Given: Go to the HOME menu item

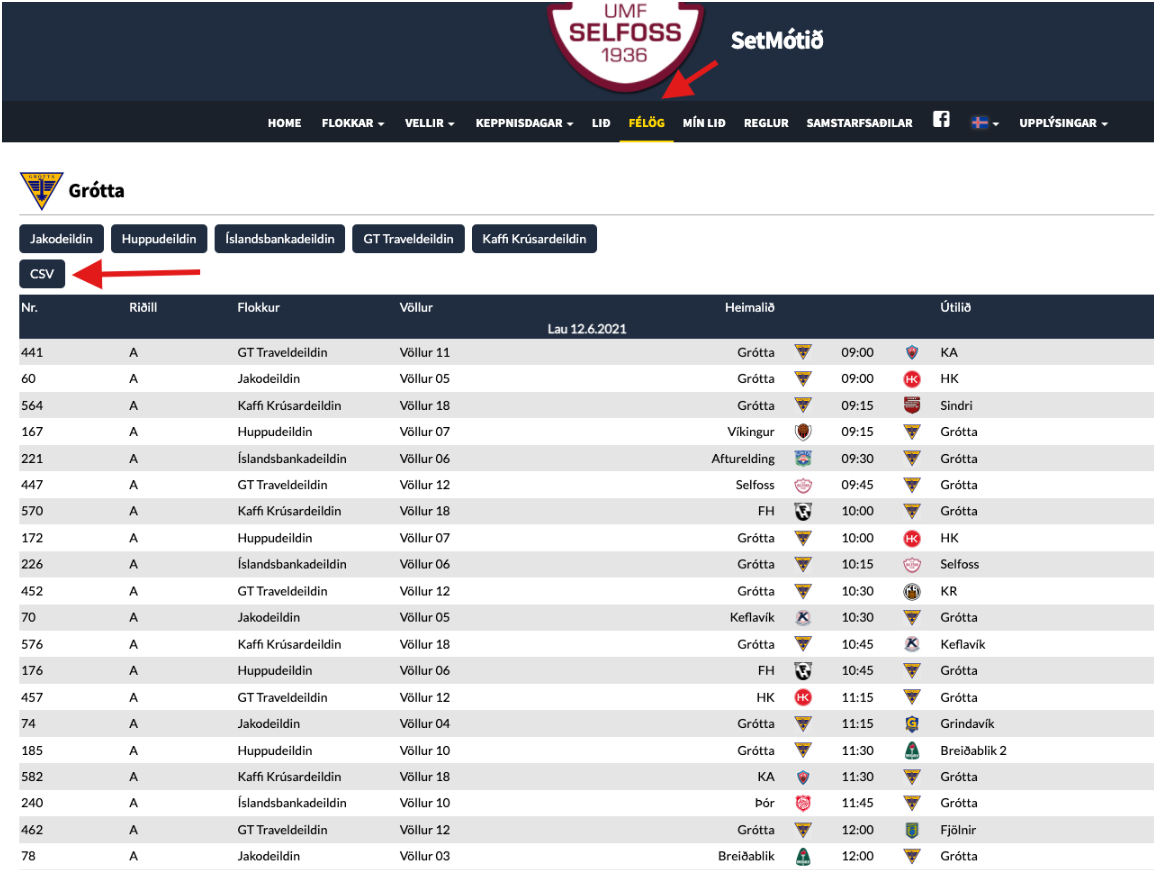Looking at the screenshot, I should click(285, 123).
